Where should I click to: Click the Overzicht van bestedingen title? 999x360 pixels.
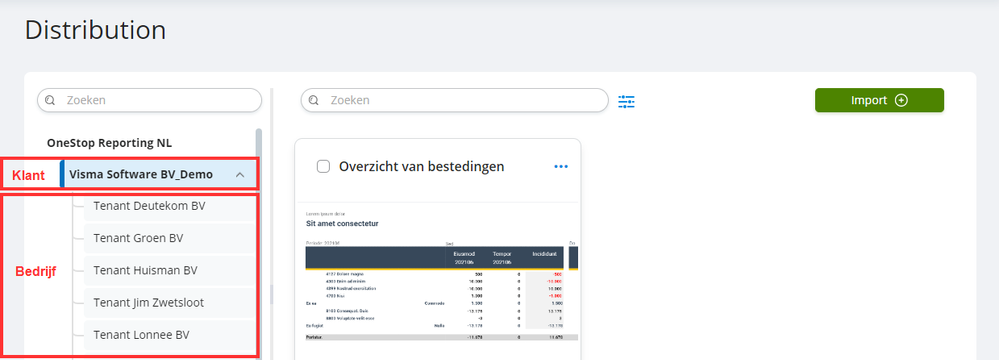[x=422, y=167]
